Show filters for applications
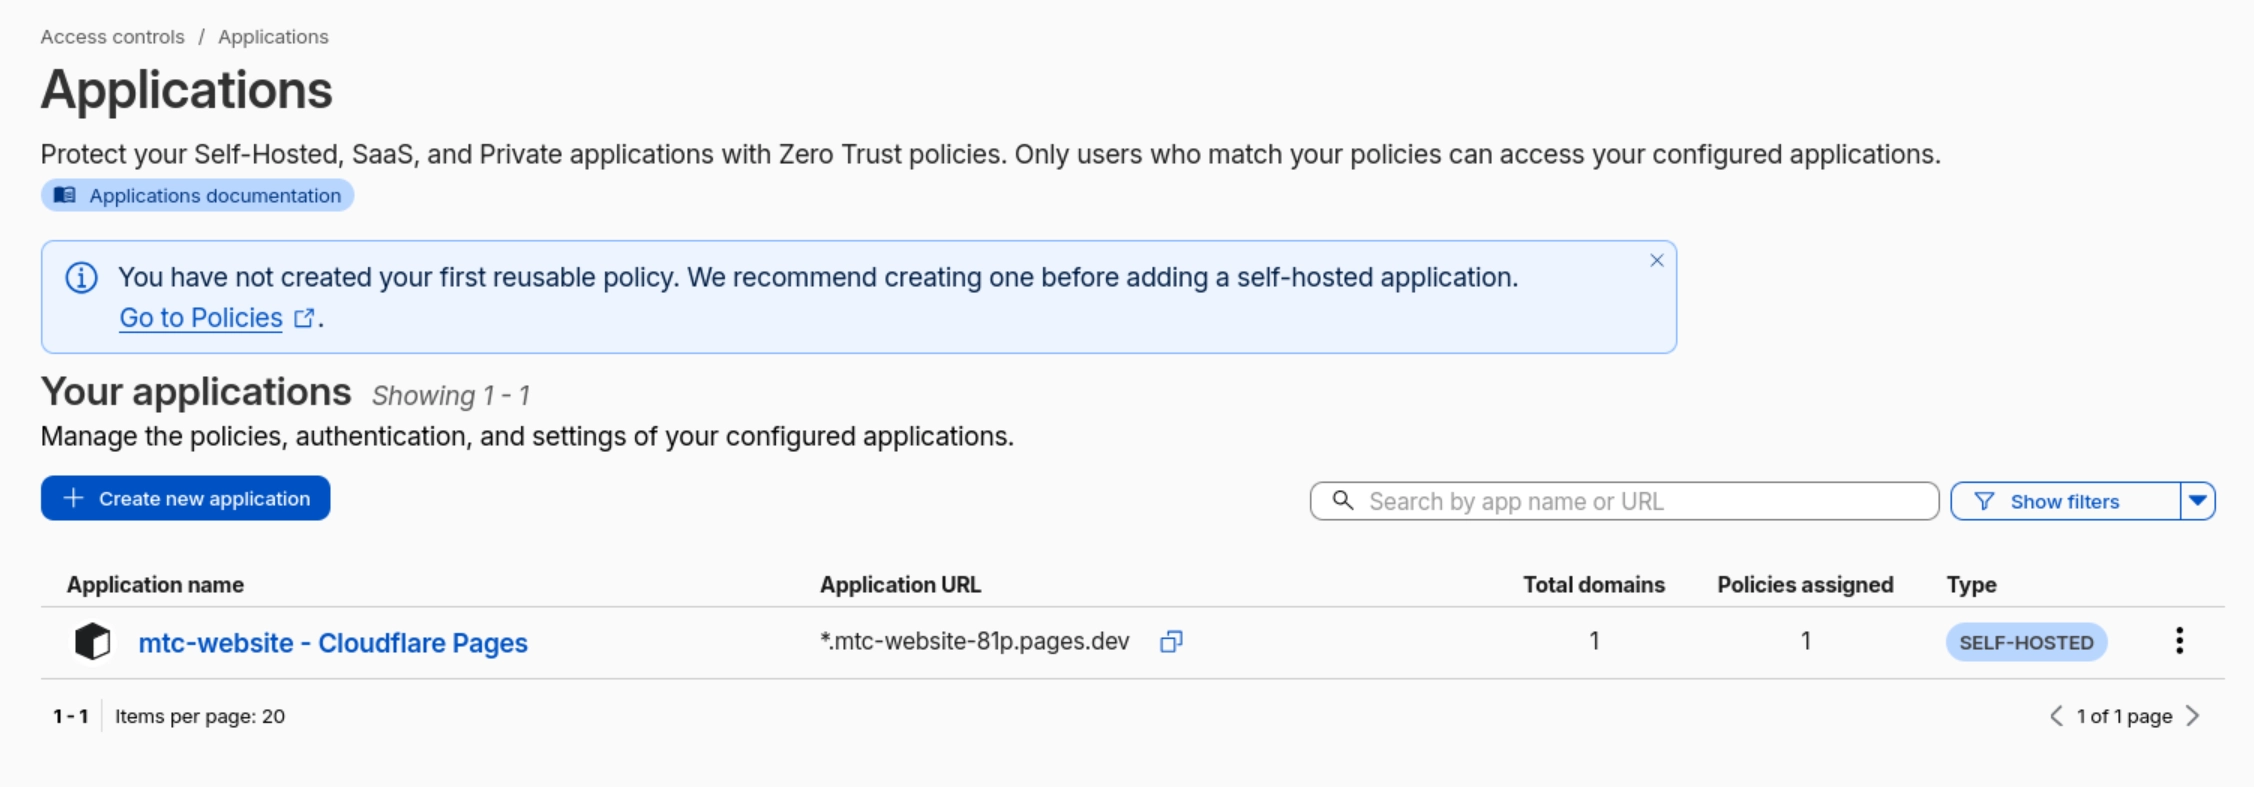 click(x=2064, y=501)
